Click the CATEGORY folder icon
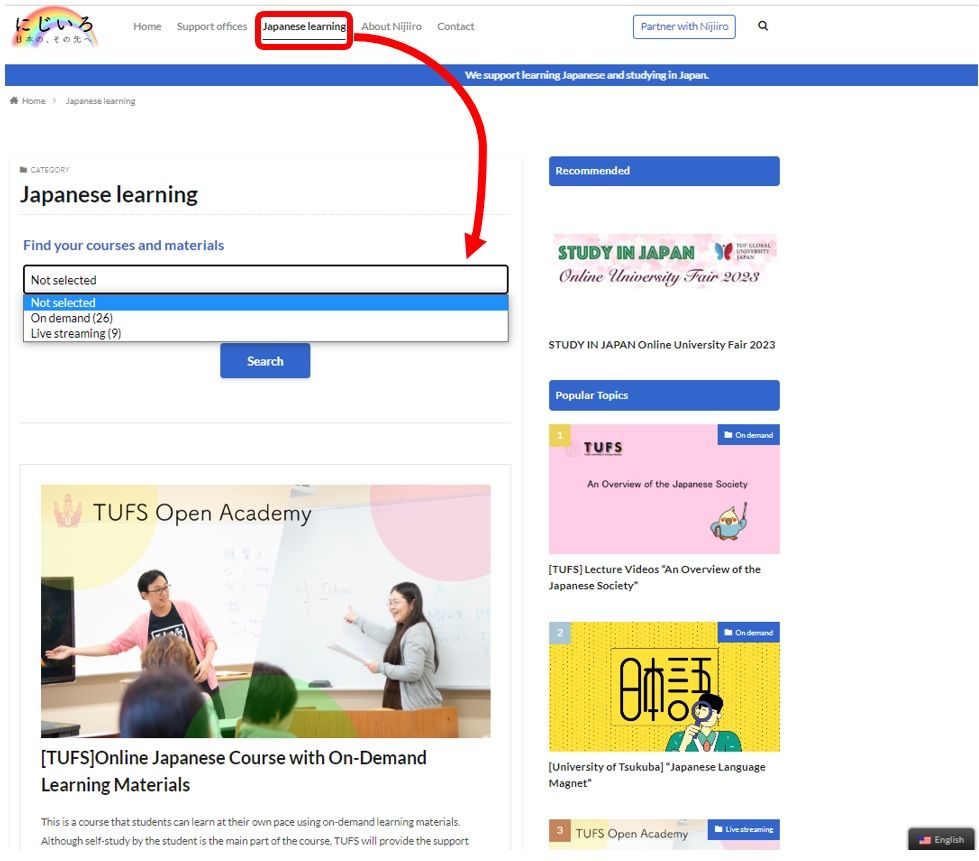Screen dimensions: 979x861 click(x=23, y=170)
